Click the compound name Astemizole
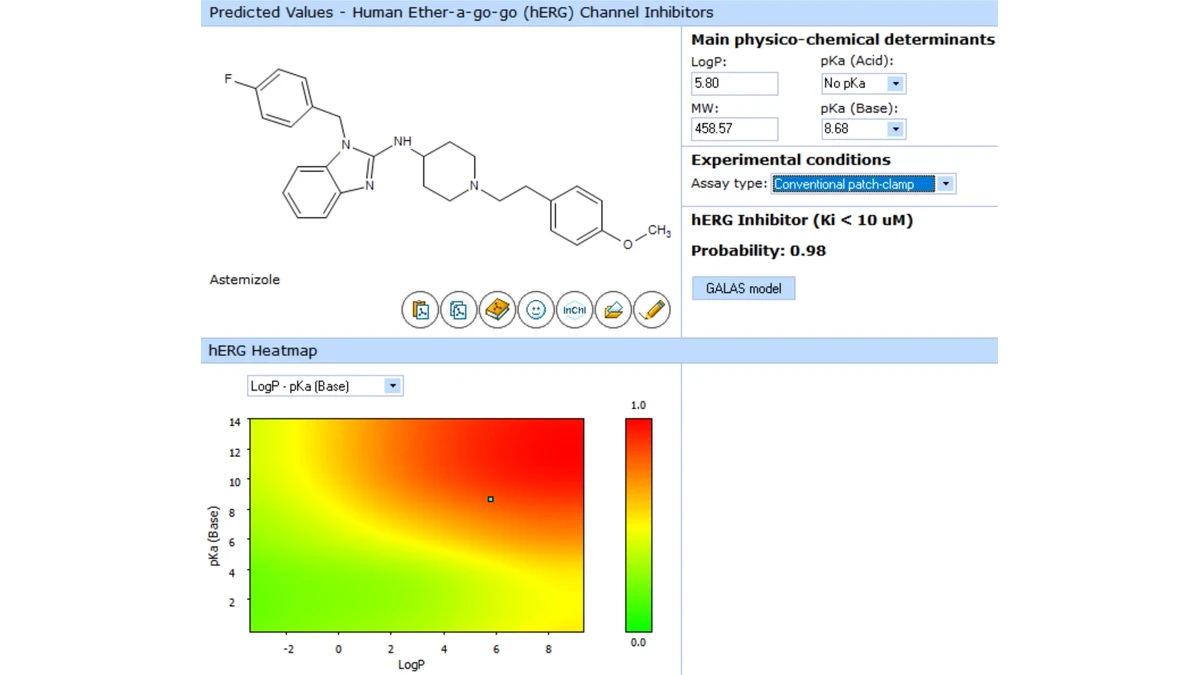The image size is (1200, 675). pyautogui.click(x=245, y=280)
